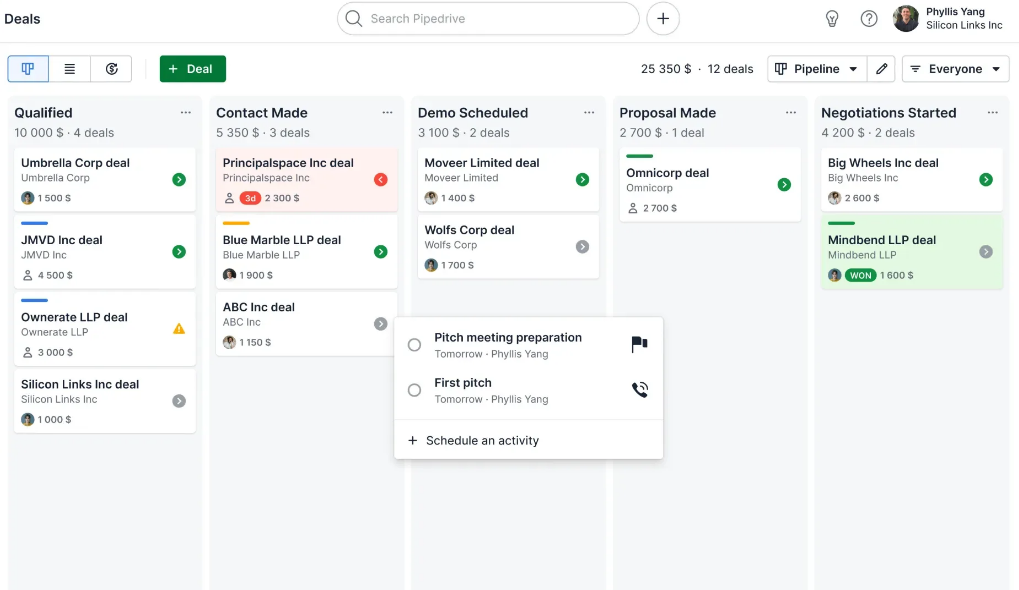Click the '25 350 $' pipeline total
1019x590 pixels.
point(666,69)
